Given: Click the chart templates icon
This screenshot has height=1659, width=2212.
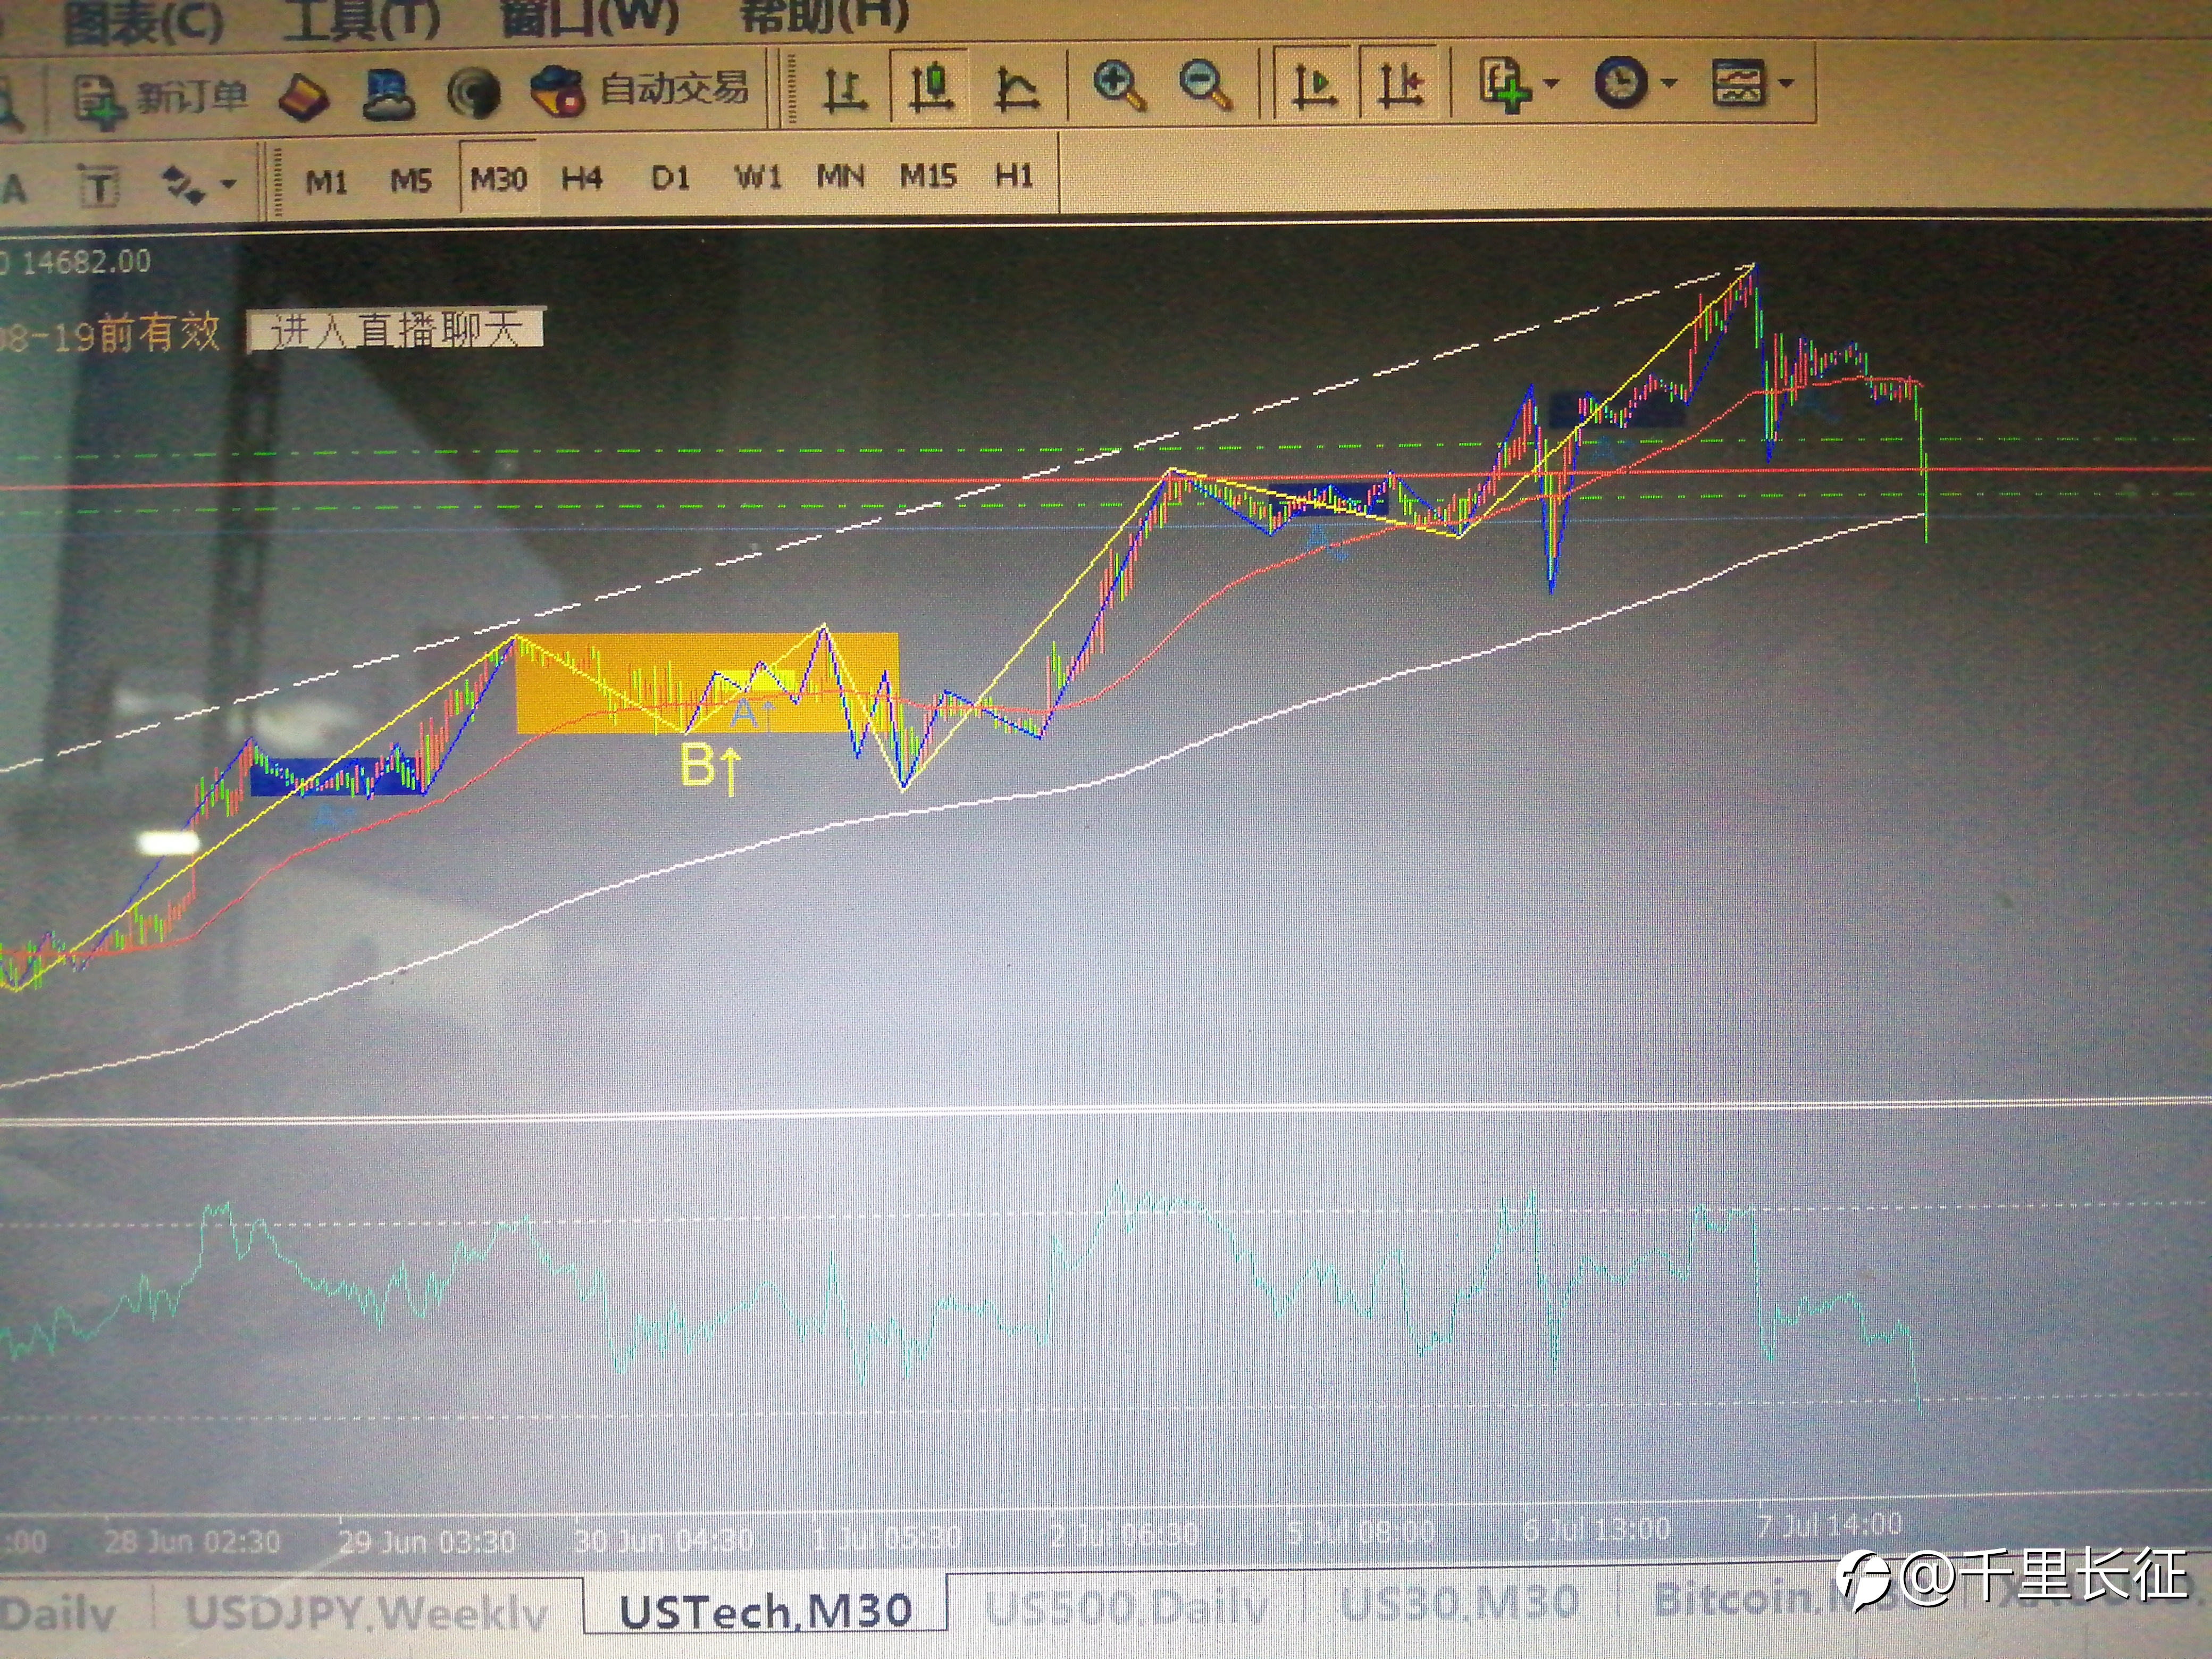Looking at the screenshot, I should point(1738,82).
